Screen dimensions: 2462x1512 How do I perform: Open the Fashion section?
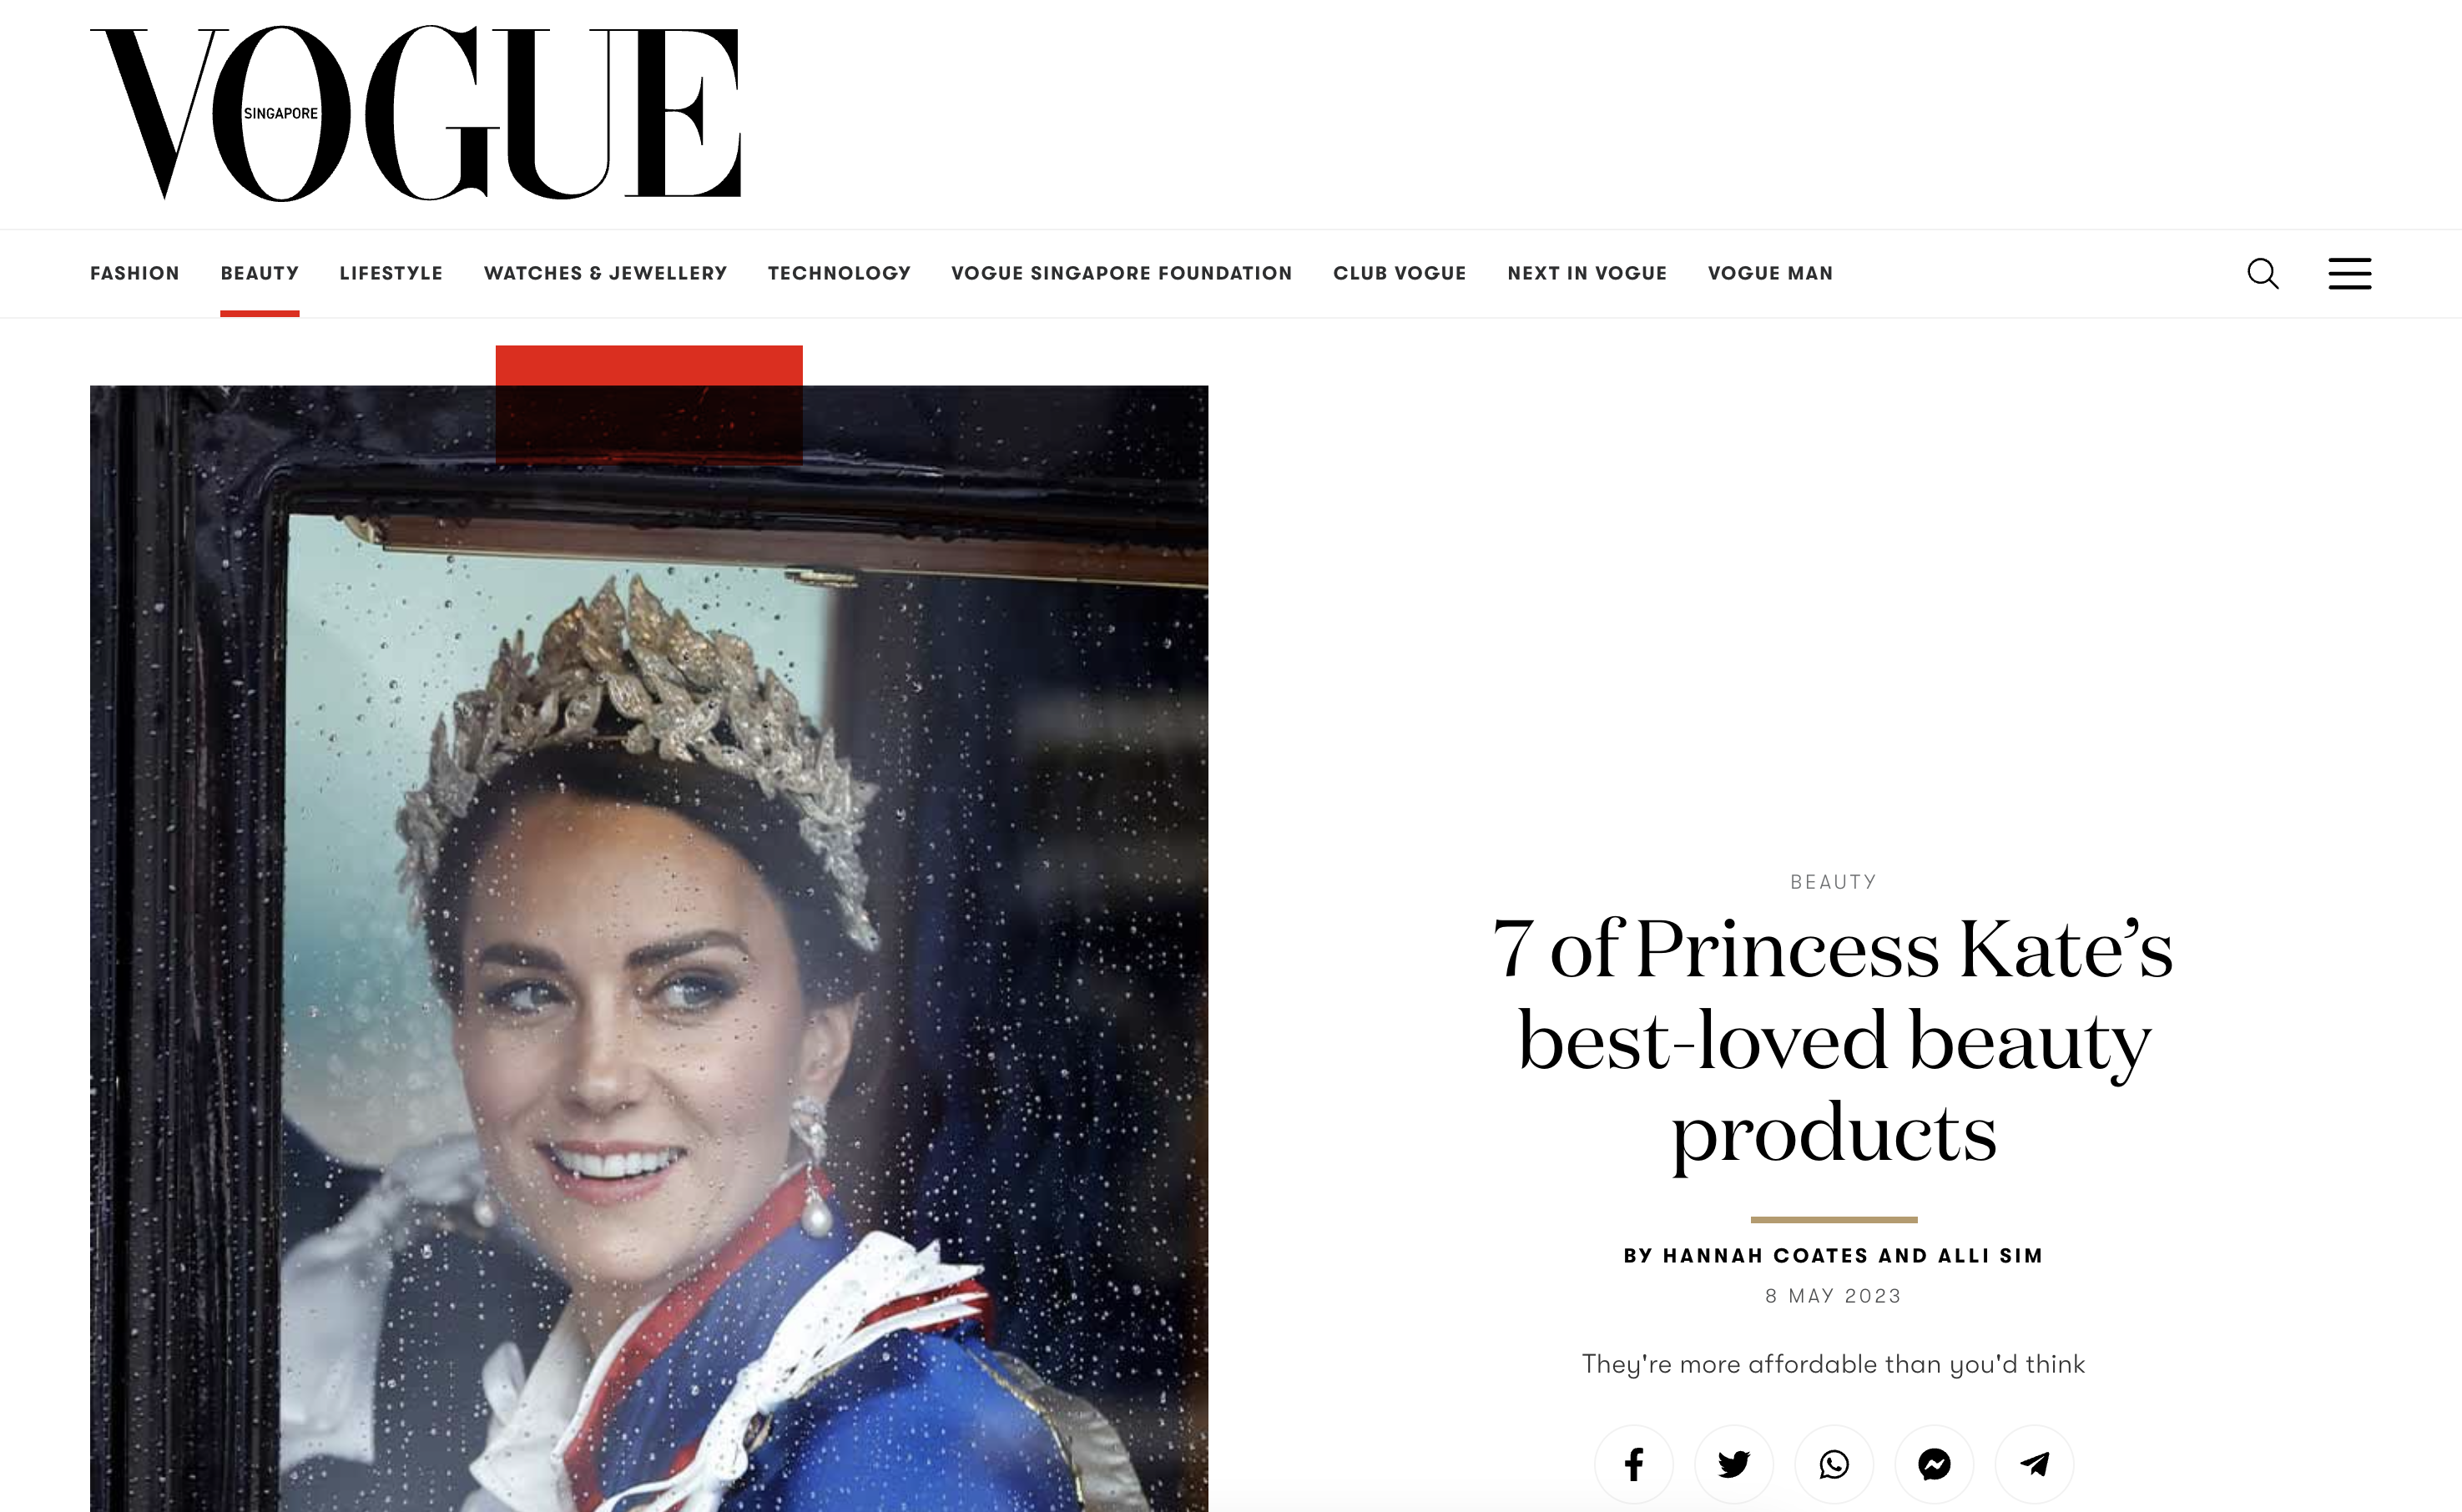pyautogui.click(x=135, y=273)
